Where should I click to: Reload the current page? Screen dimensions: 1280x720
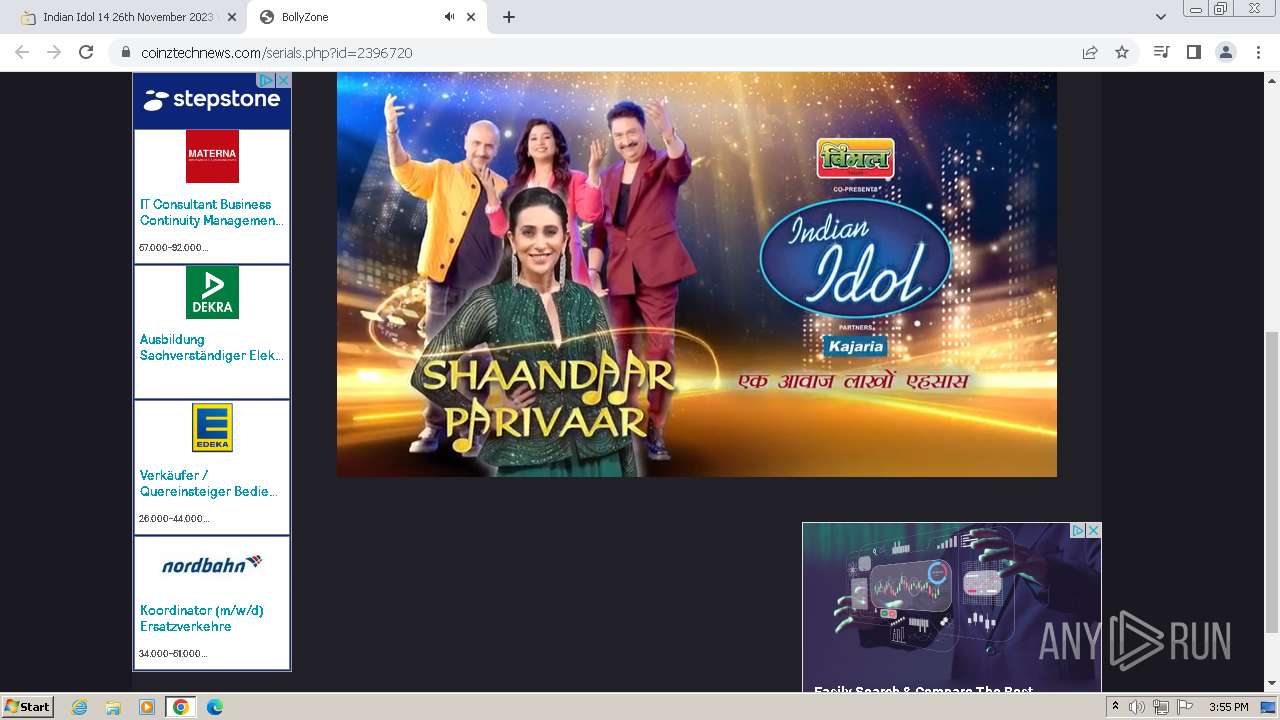tap(86, 52)
